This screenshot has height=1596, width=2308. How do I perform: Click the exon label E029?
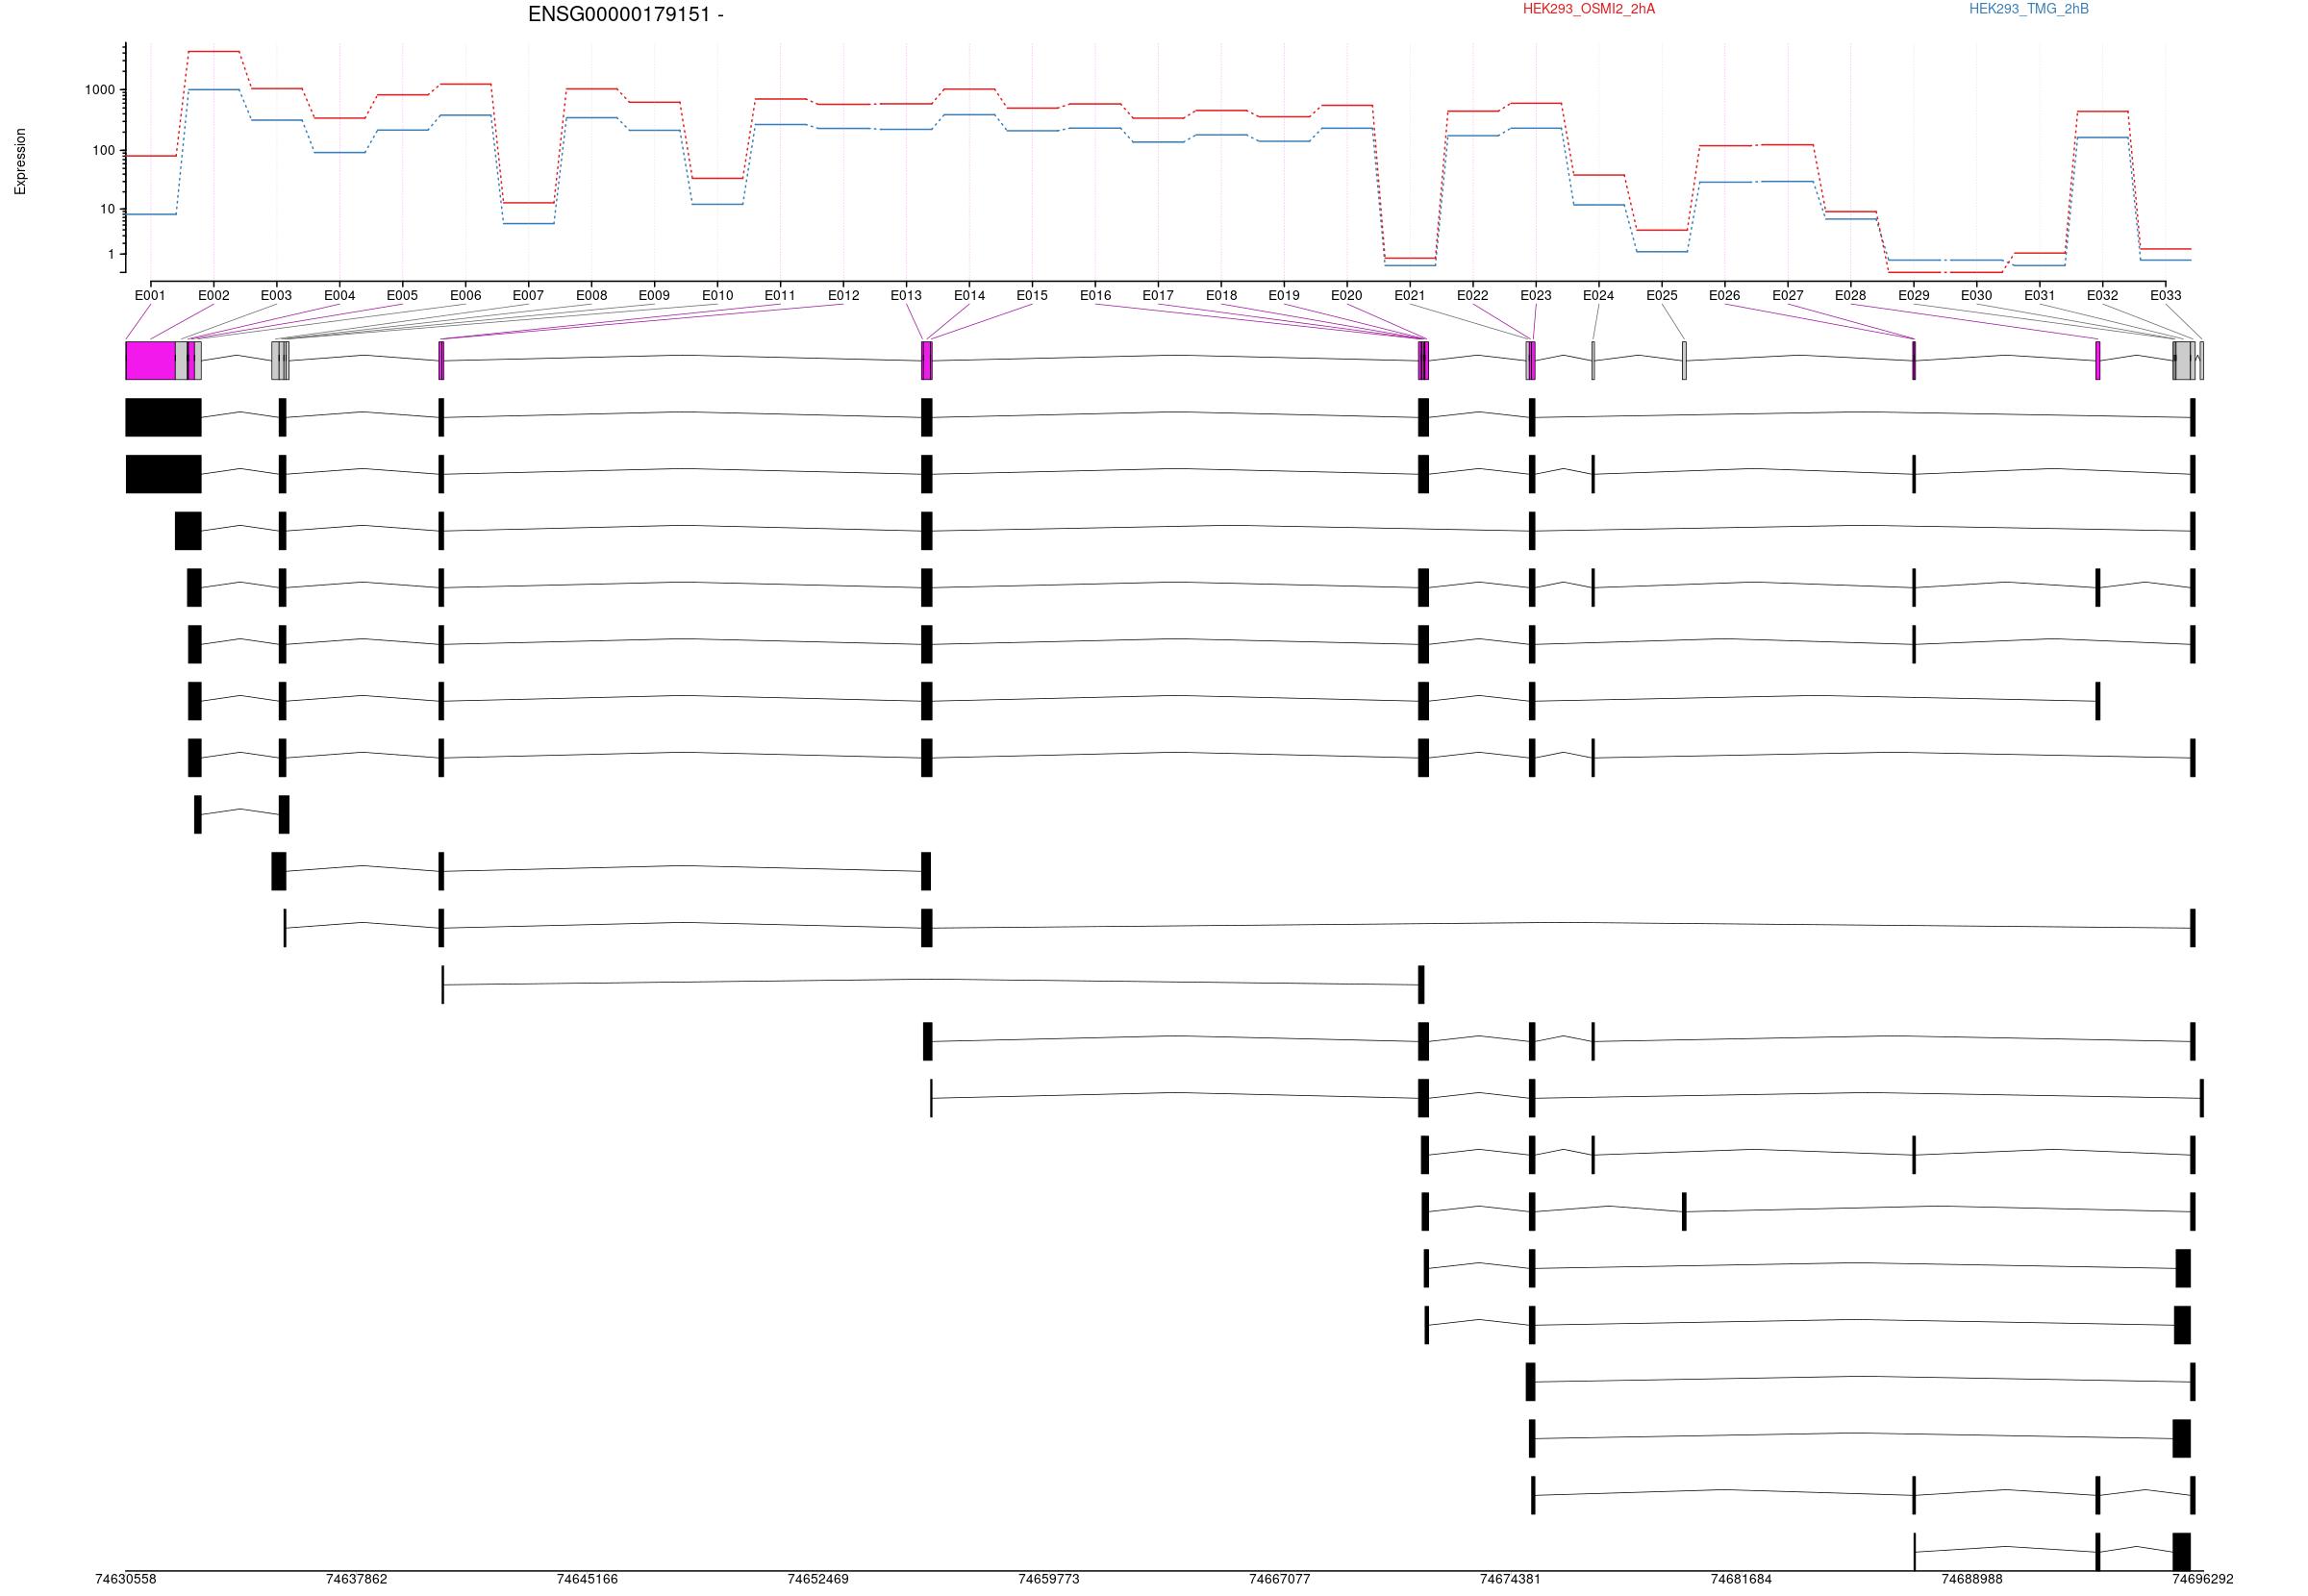[x=1914, y=296]
